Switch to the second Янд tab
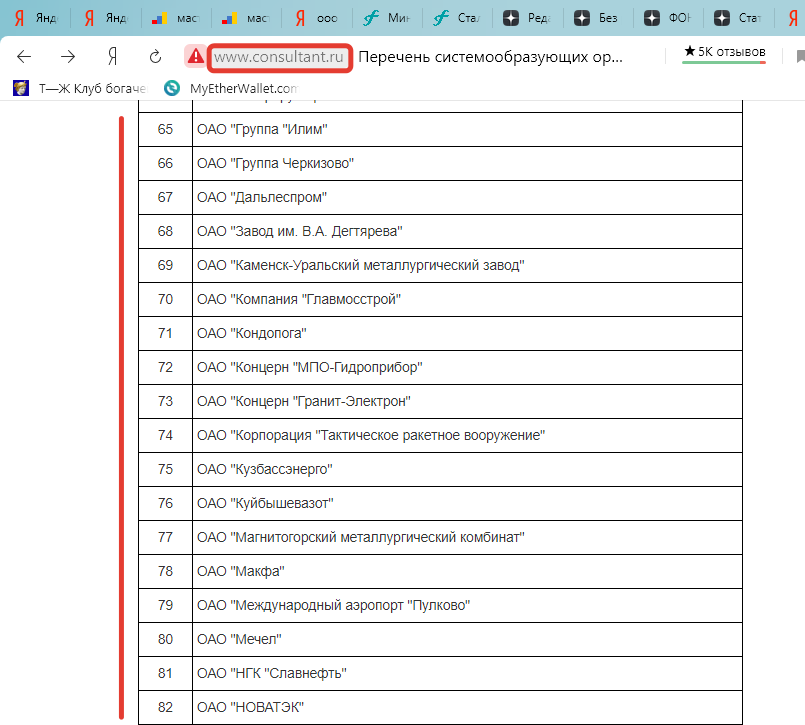This screenshot has height=725, width=805. (106, 18)
